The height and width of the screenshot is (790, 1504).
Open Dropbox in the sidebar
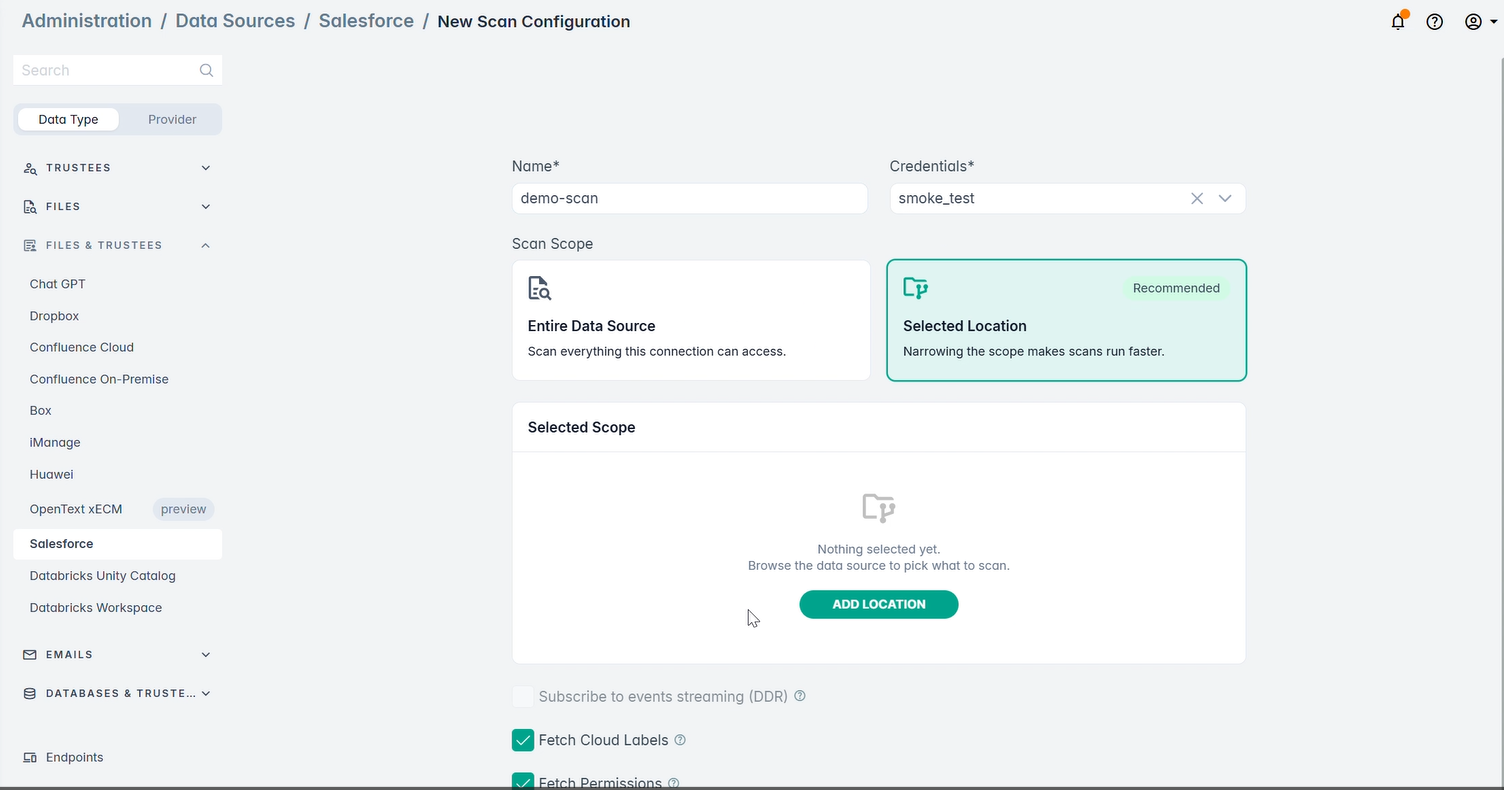point(54,316)
